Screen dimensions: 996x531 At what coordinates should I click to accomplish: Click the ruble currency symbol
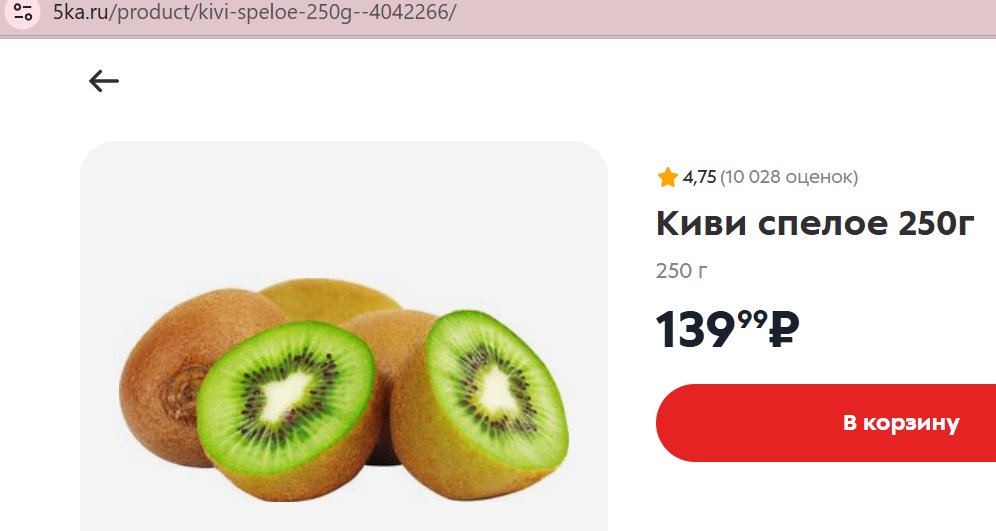[784, 329]
